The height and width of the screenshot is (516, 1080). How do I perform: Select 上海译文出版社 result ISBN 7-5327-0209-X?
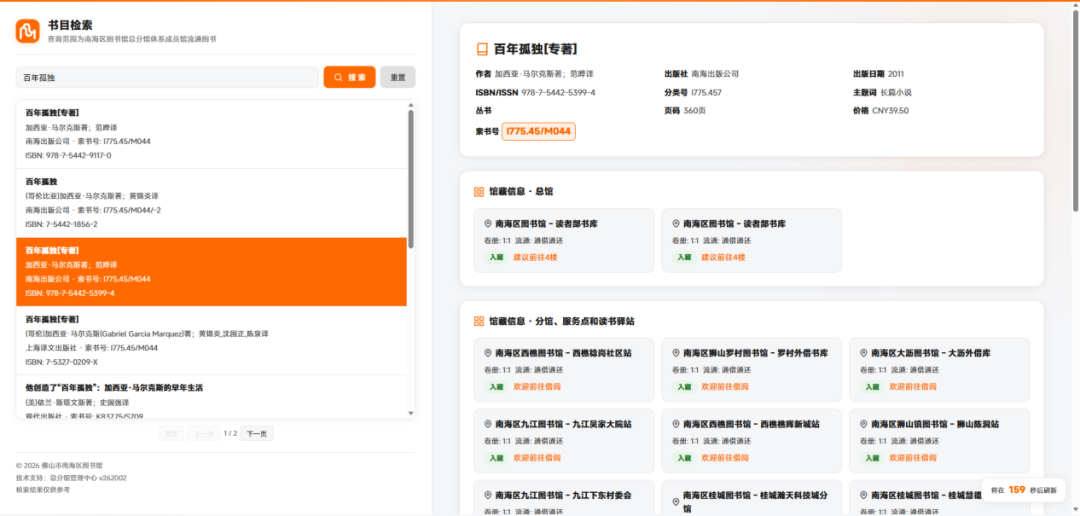coord(211,341)
